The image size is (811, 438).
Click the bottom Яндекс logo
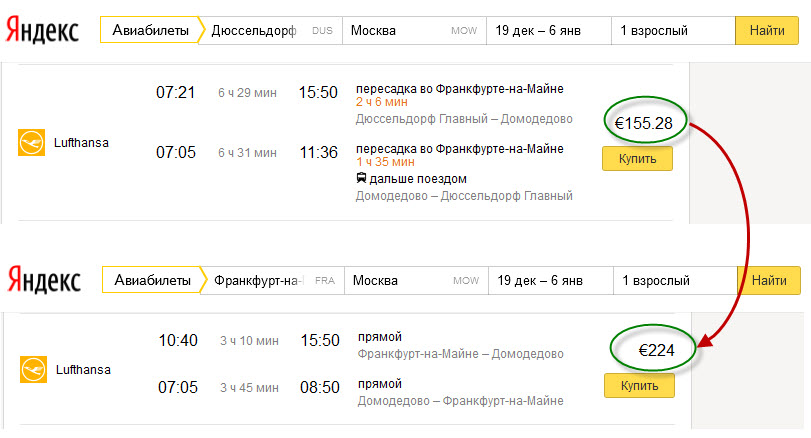pyautogui.click(x=44, y=280)
